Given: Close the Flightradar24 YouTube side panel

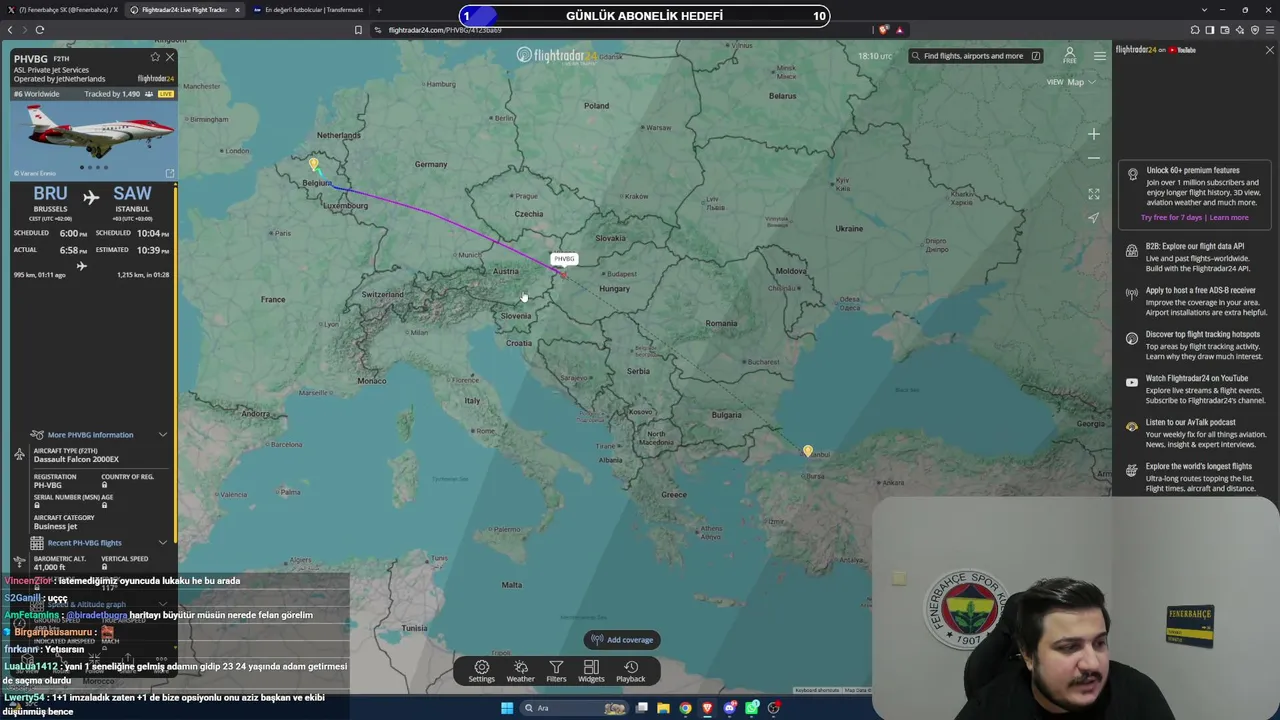Looking at the screenshot, I should coord(1270,50).
